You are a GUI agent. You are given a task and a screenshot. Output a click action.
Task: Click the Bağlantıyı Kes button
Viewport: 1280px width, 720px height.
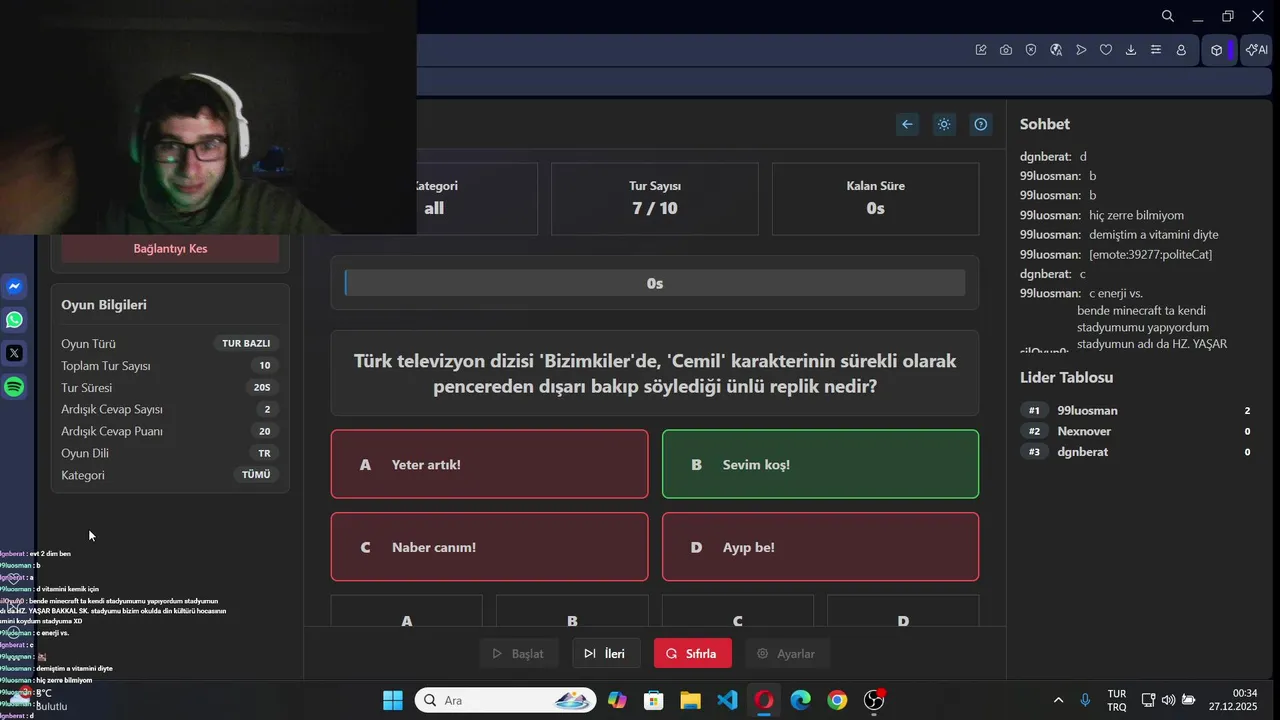[170, 248]
